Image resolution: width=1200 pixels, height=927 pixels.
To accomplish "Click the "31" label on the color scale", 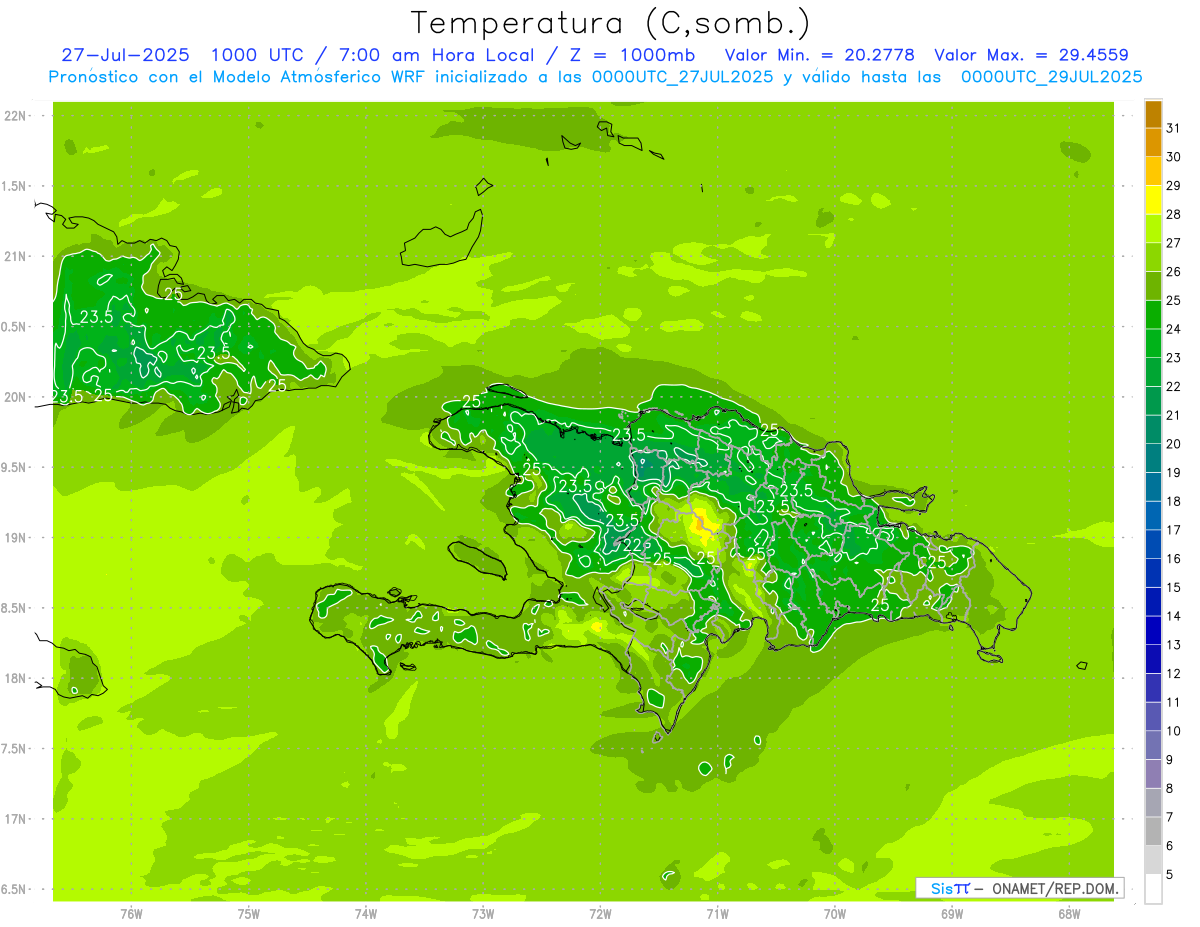I will tap(1173, 128).
